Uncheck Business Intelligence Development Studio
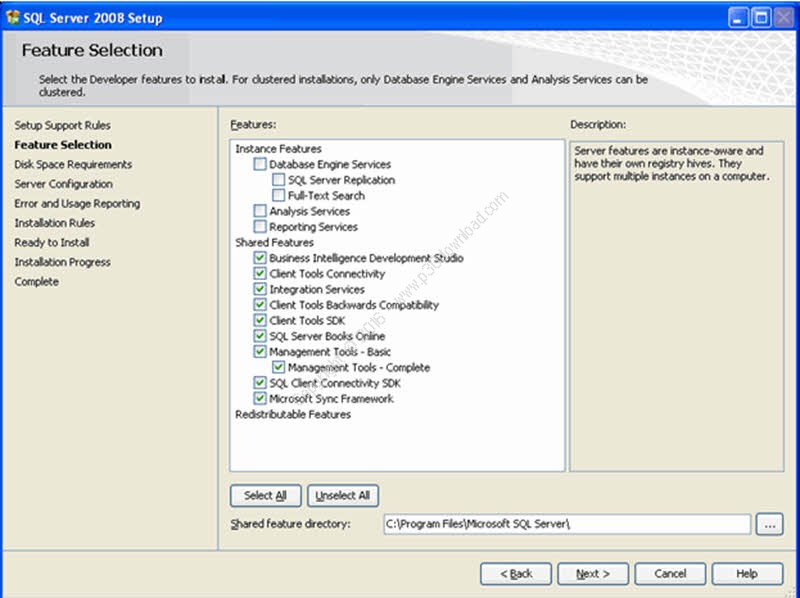 (x=260, y=258)
